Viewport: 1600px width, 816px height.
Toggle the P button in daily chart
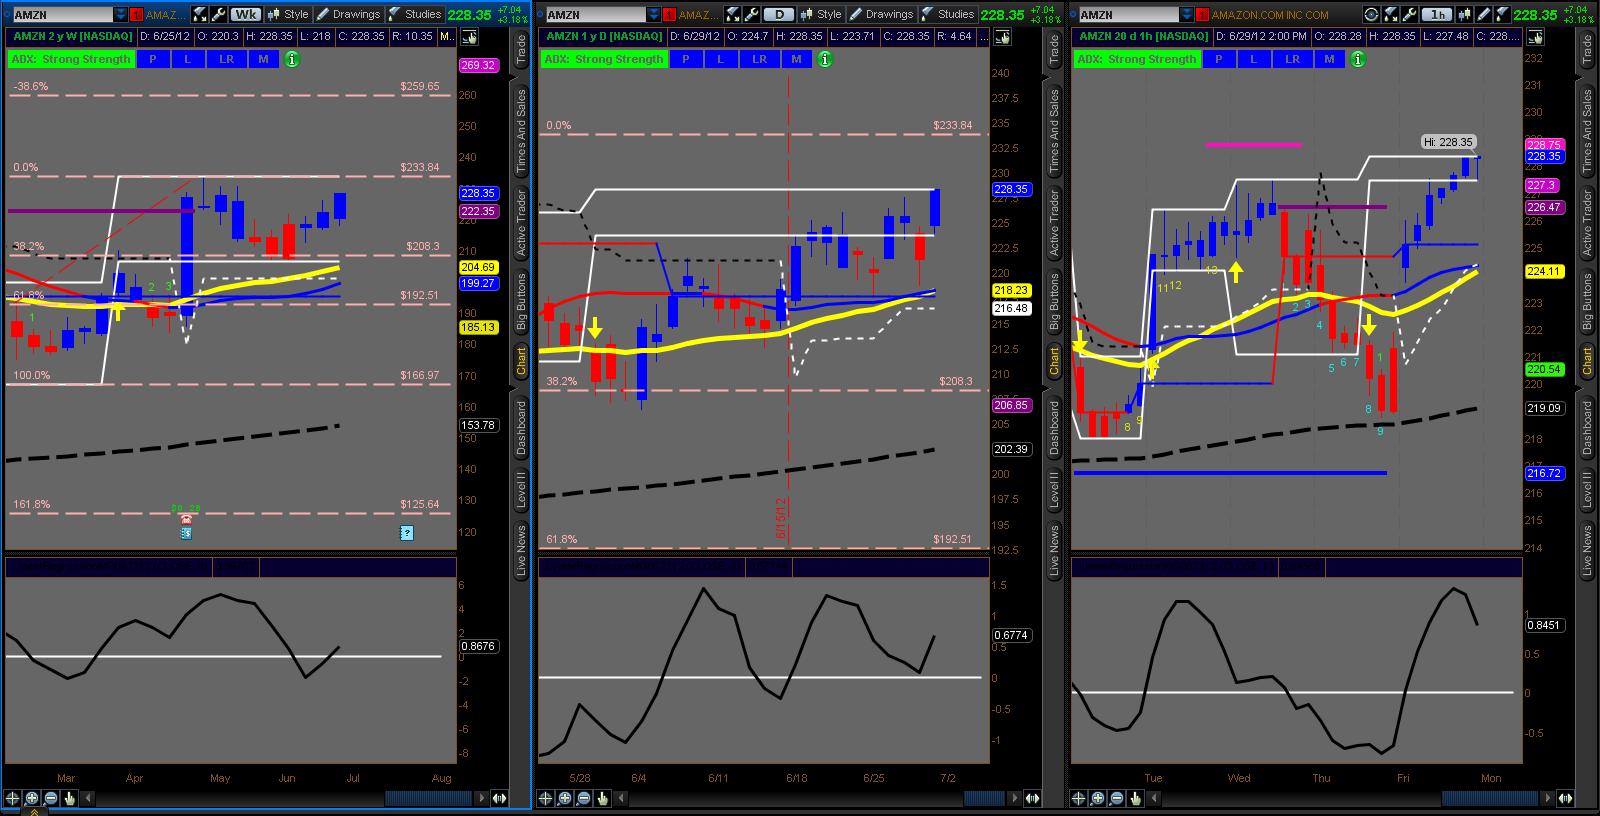click(686, 59)
